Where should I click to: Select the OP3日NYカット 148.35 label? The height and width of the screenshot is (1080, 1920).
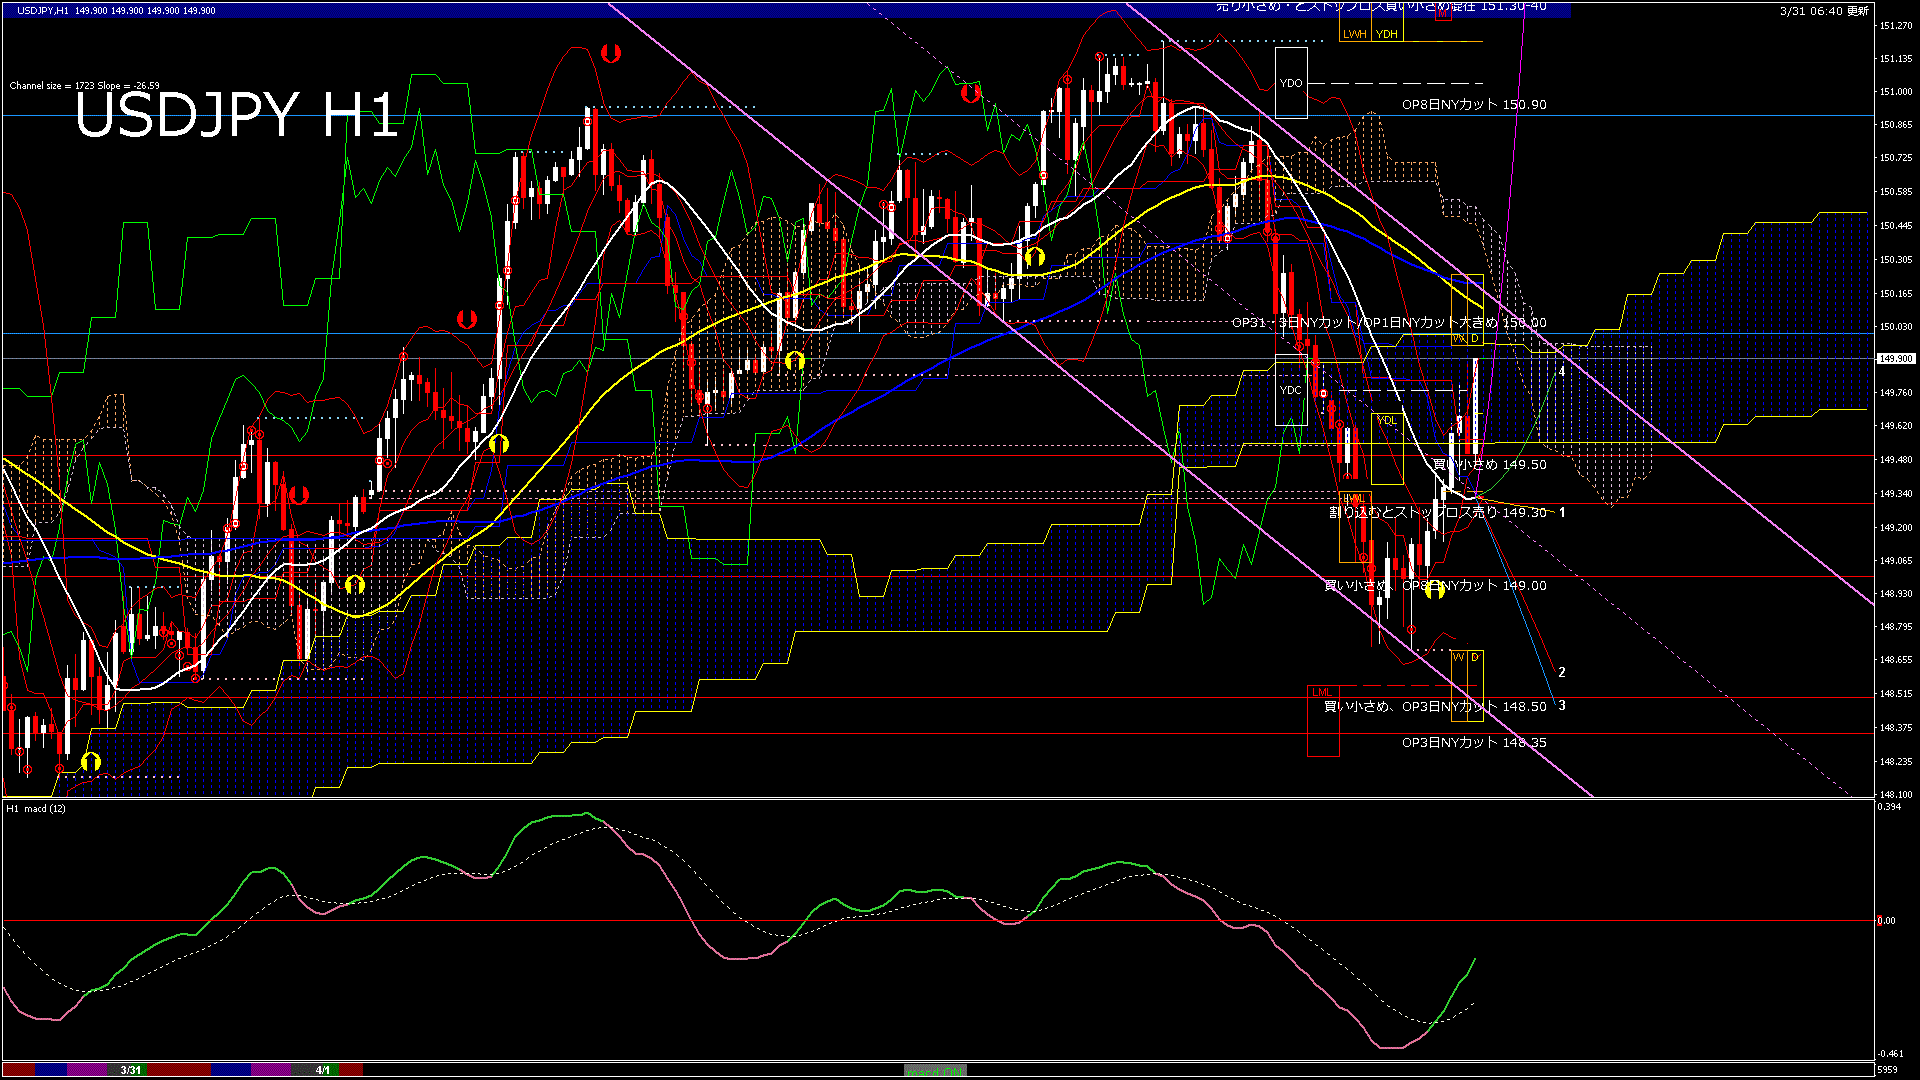click(1474, 743)
